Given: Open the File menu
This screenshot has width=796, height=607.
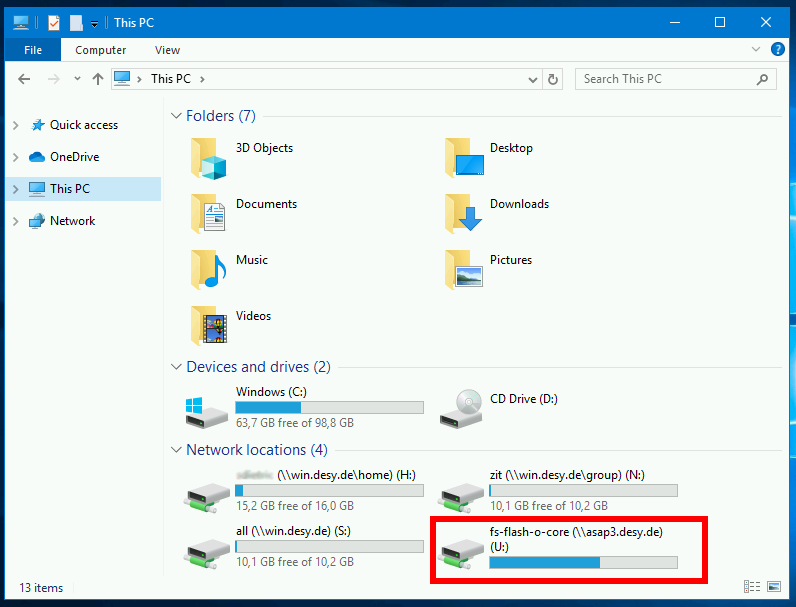Looking at the screenshot, I should coord(33,50).
